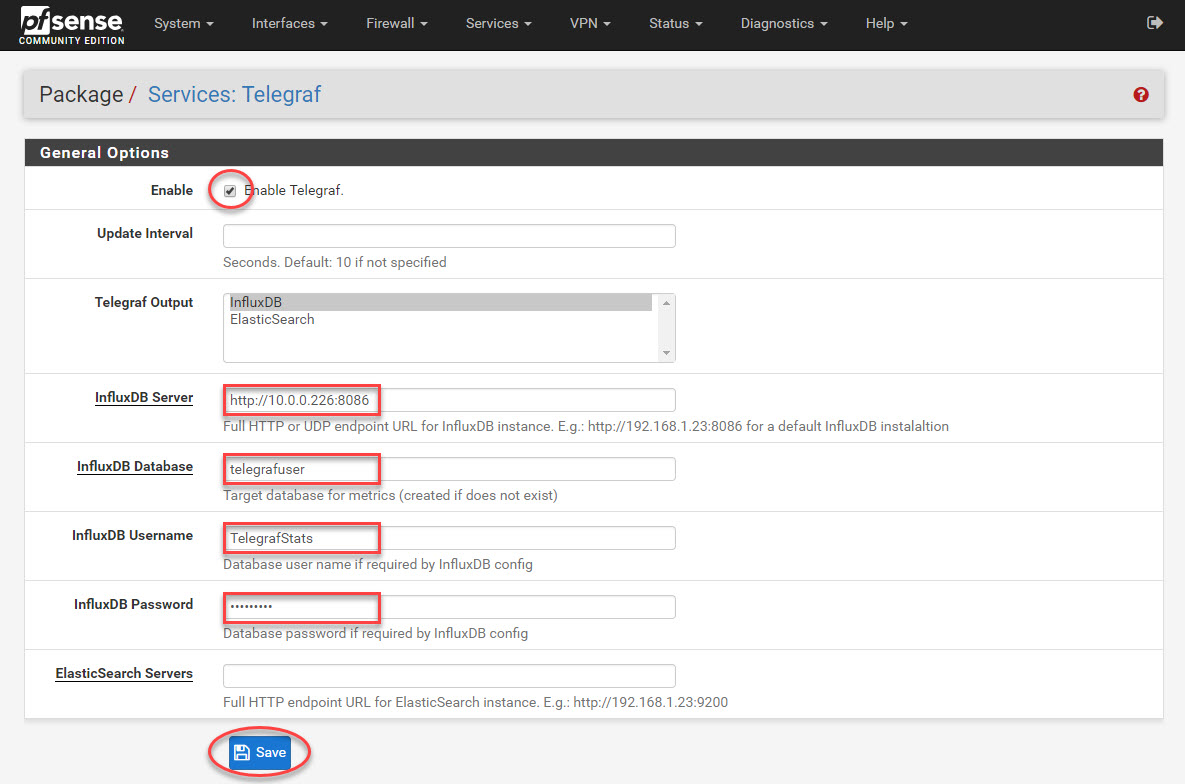Screen dimensions: 1185x784
Task: Click the 'Database password if required' help text
Action: pyautogui.click(x=376, y=634)
